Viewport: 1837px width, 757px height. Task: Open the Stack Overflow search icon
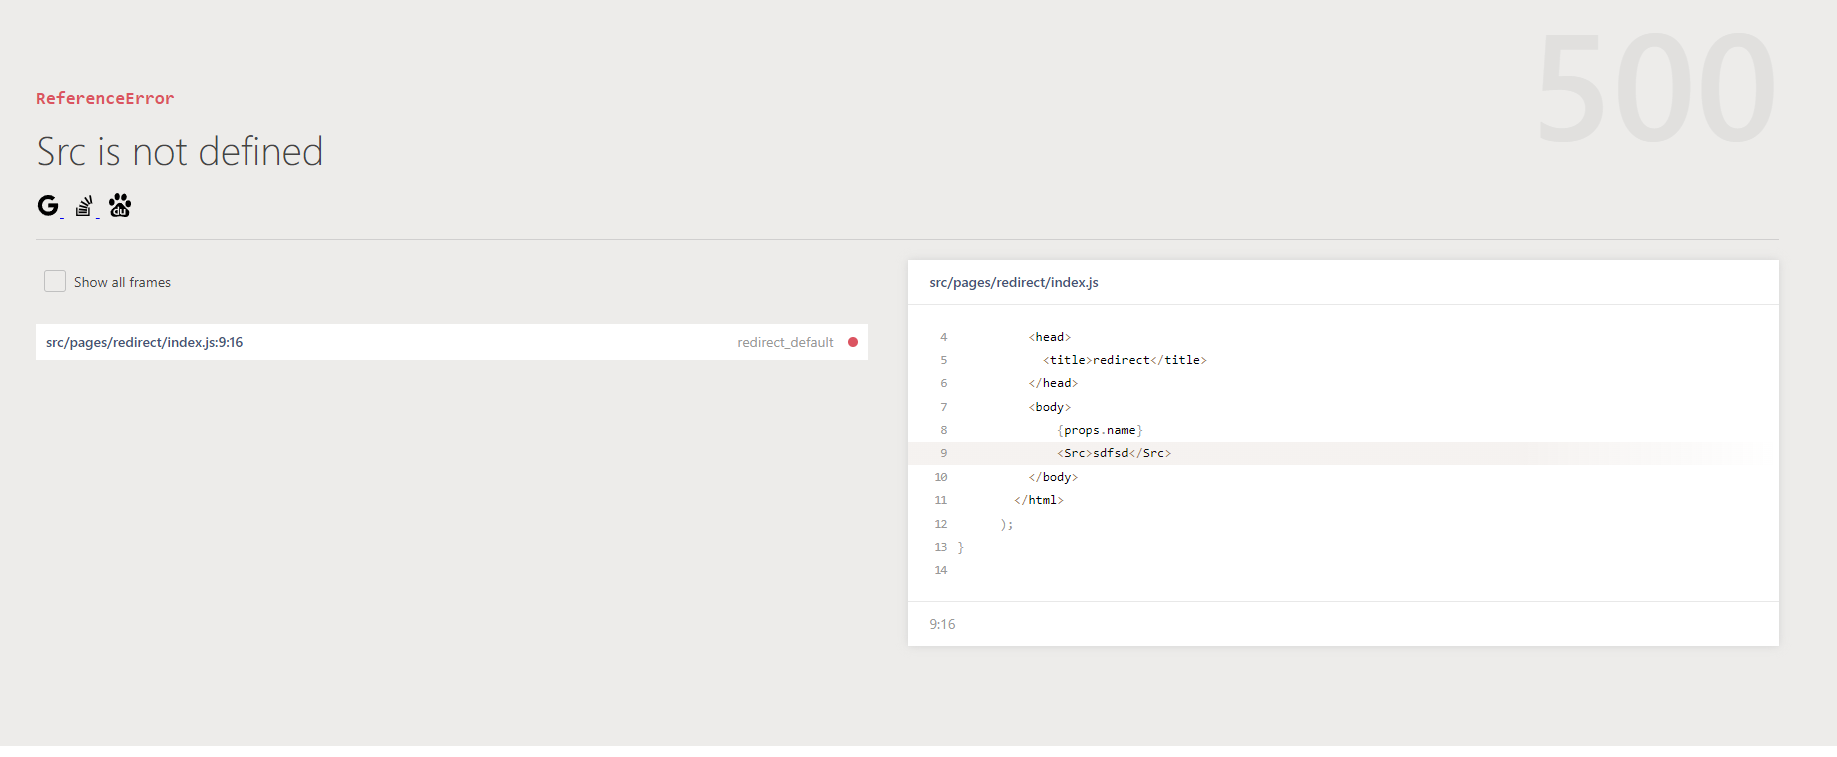pos(84,206)
